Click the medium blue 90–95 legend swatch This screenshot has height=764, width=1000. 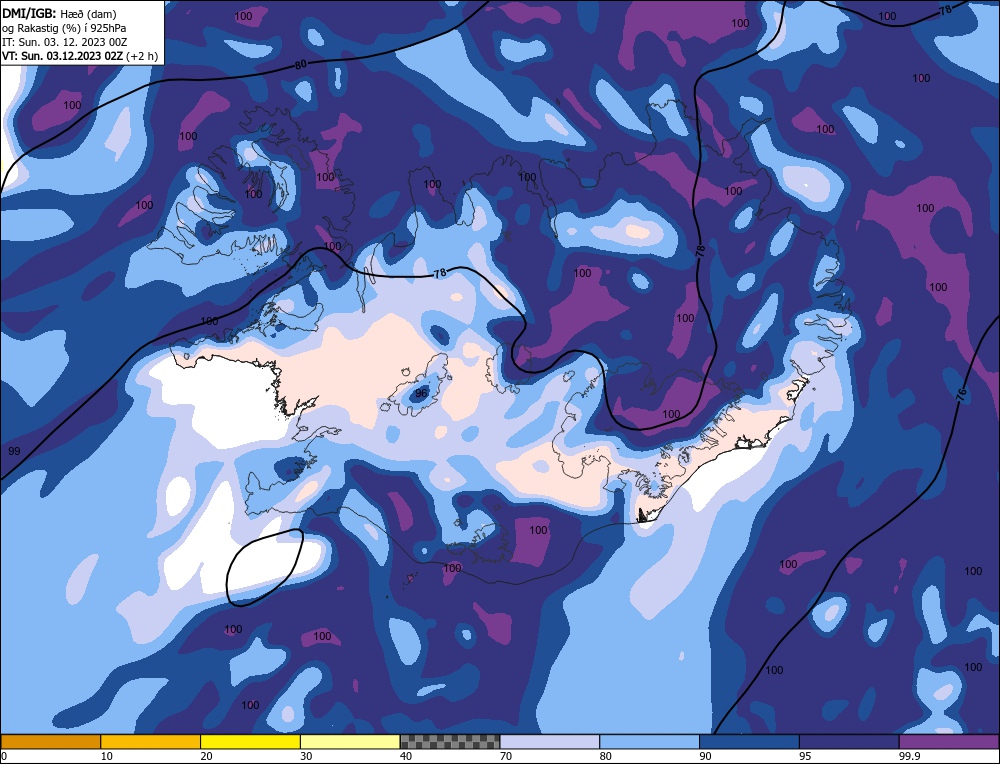pos(749,741)
